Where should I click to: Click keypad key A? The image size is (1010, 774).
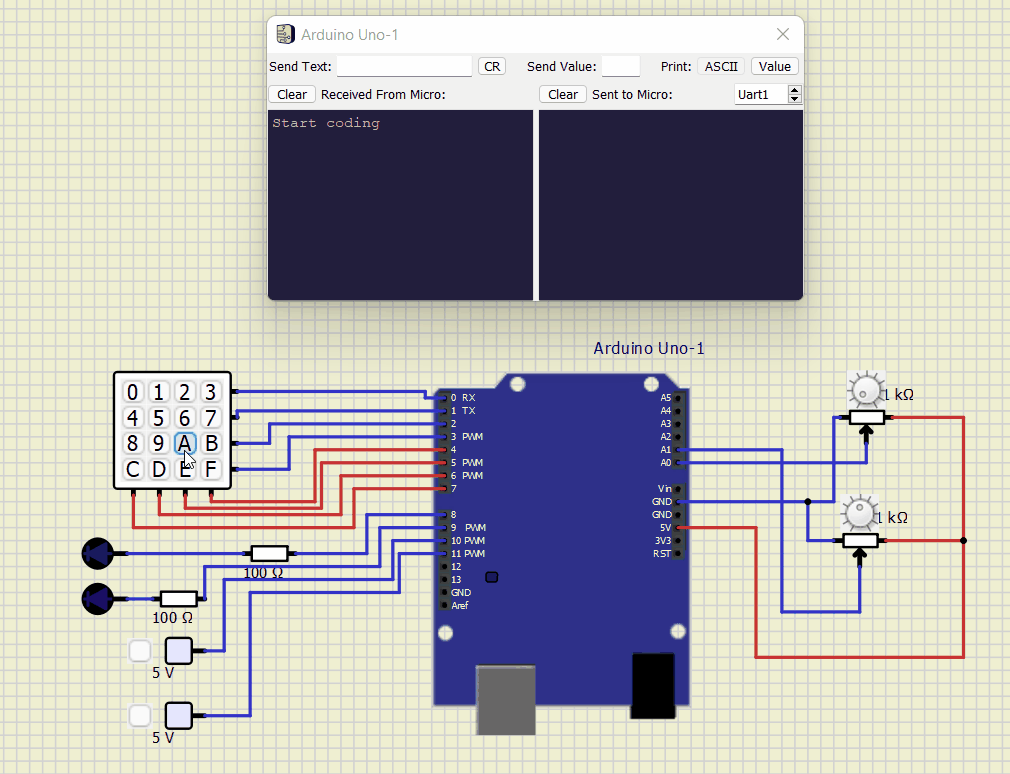[x=185, y=444]
